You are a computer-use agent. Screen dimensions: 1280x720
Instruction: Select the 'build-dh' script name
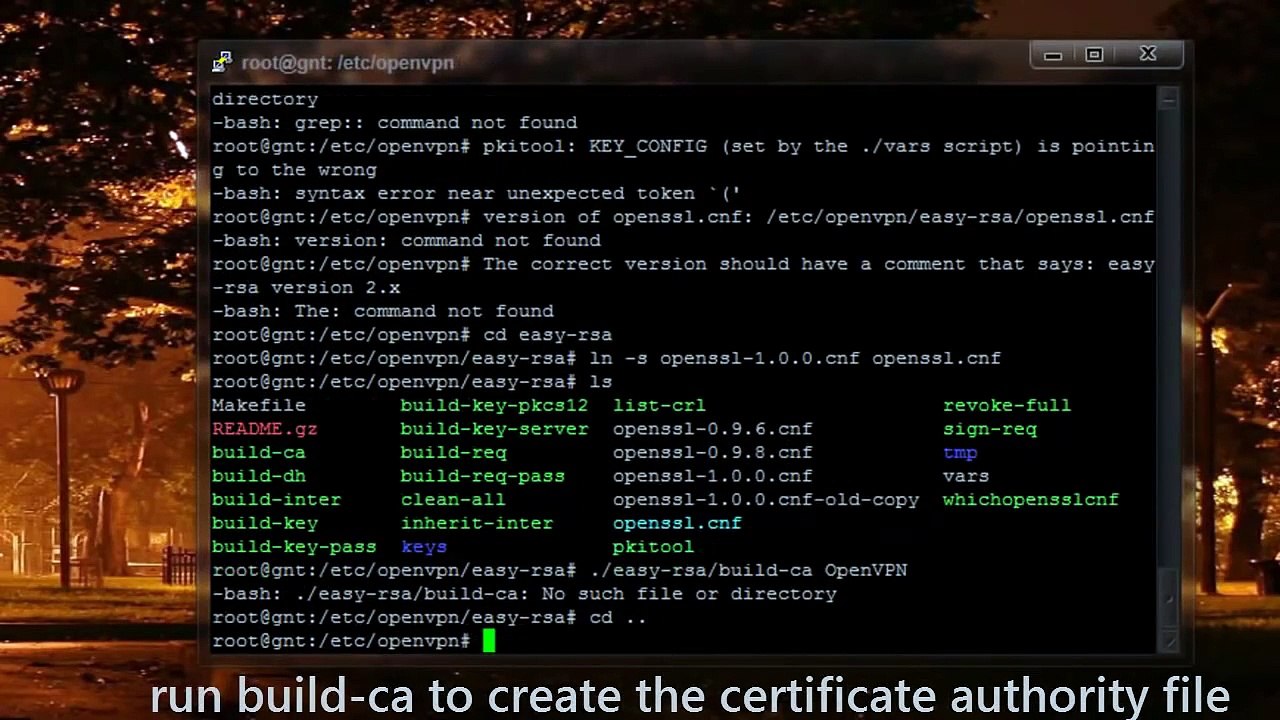(x=259, y=476)
